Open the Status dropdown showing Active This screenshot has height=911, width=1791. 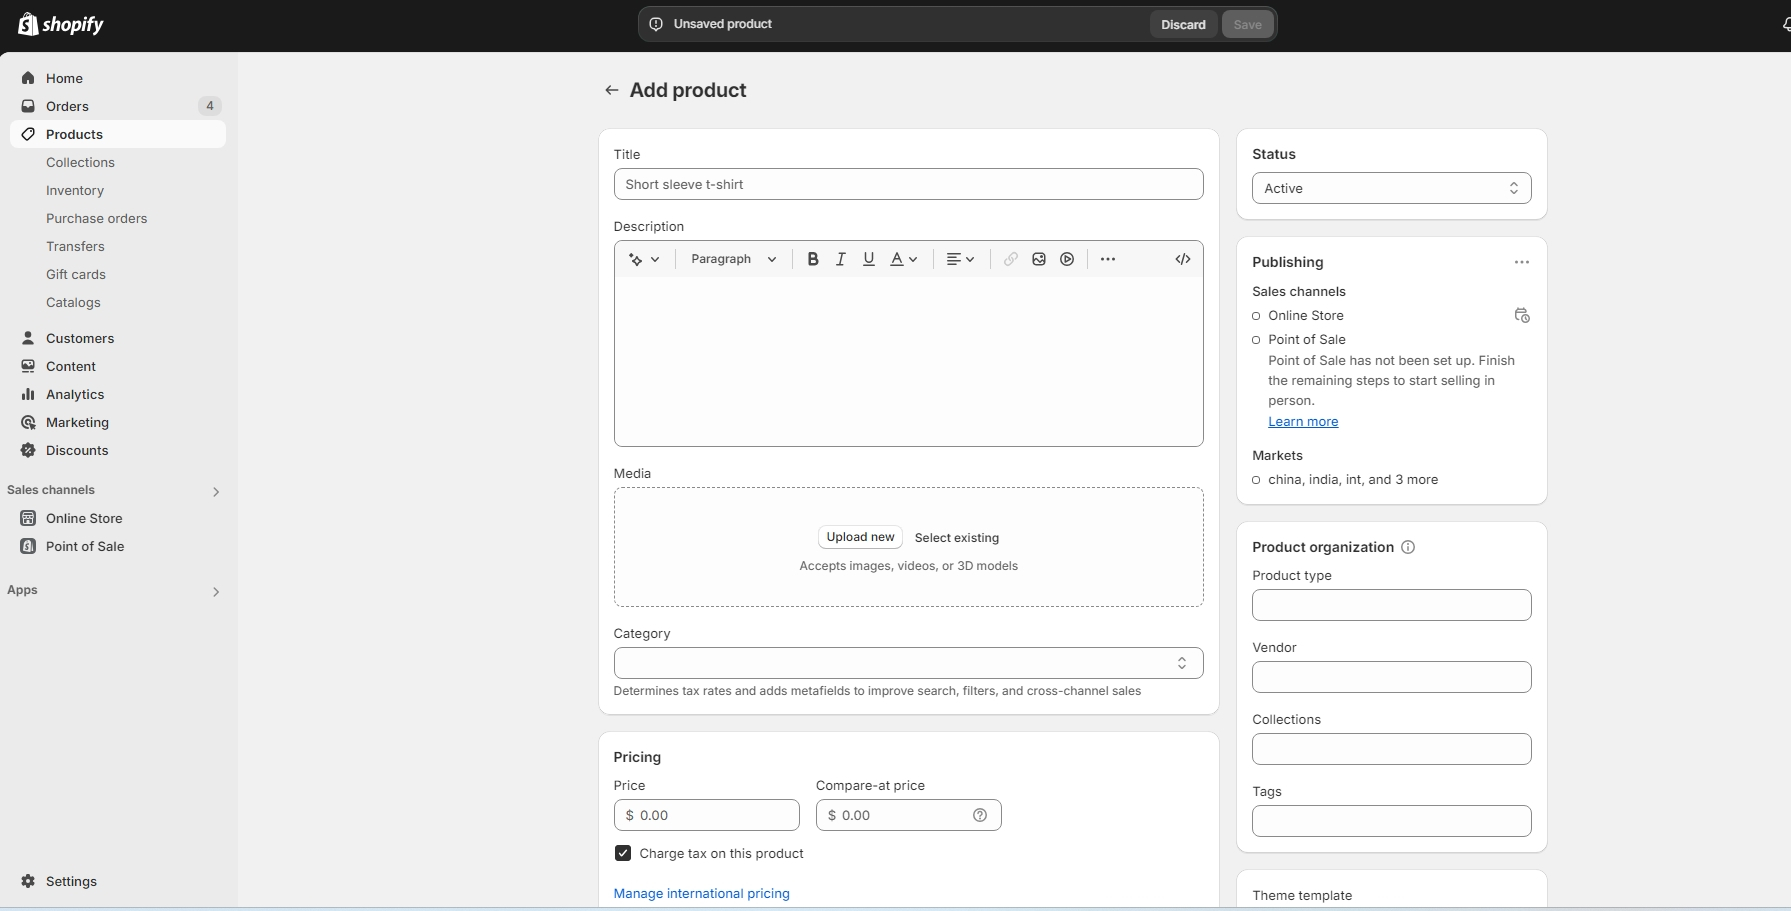pyautogui.click(x=1391, y=188)
